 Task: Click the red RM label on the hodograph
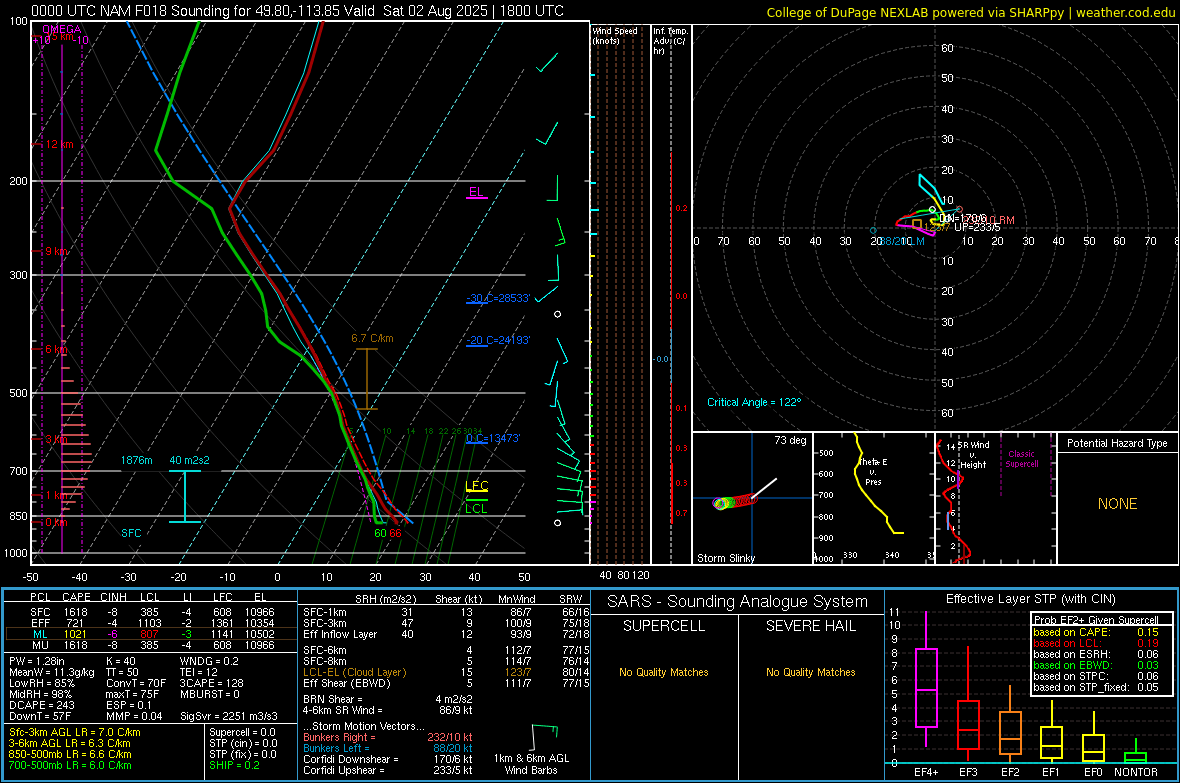[x=1007, y=220]
